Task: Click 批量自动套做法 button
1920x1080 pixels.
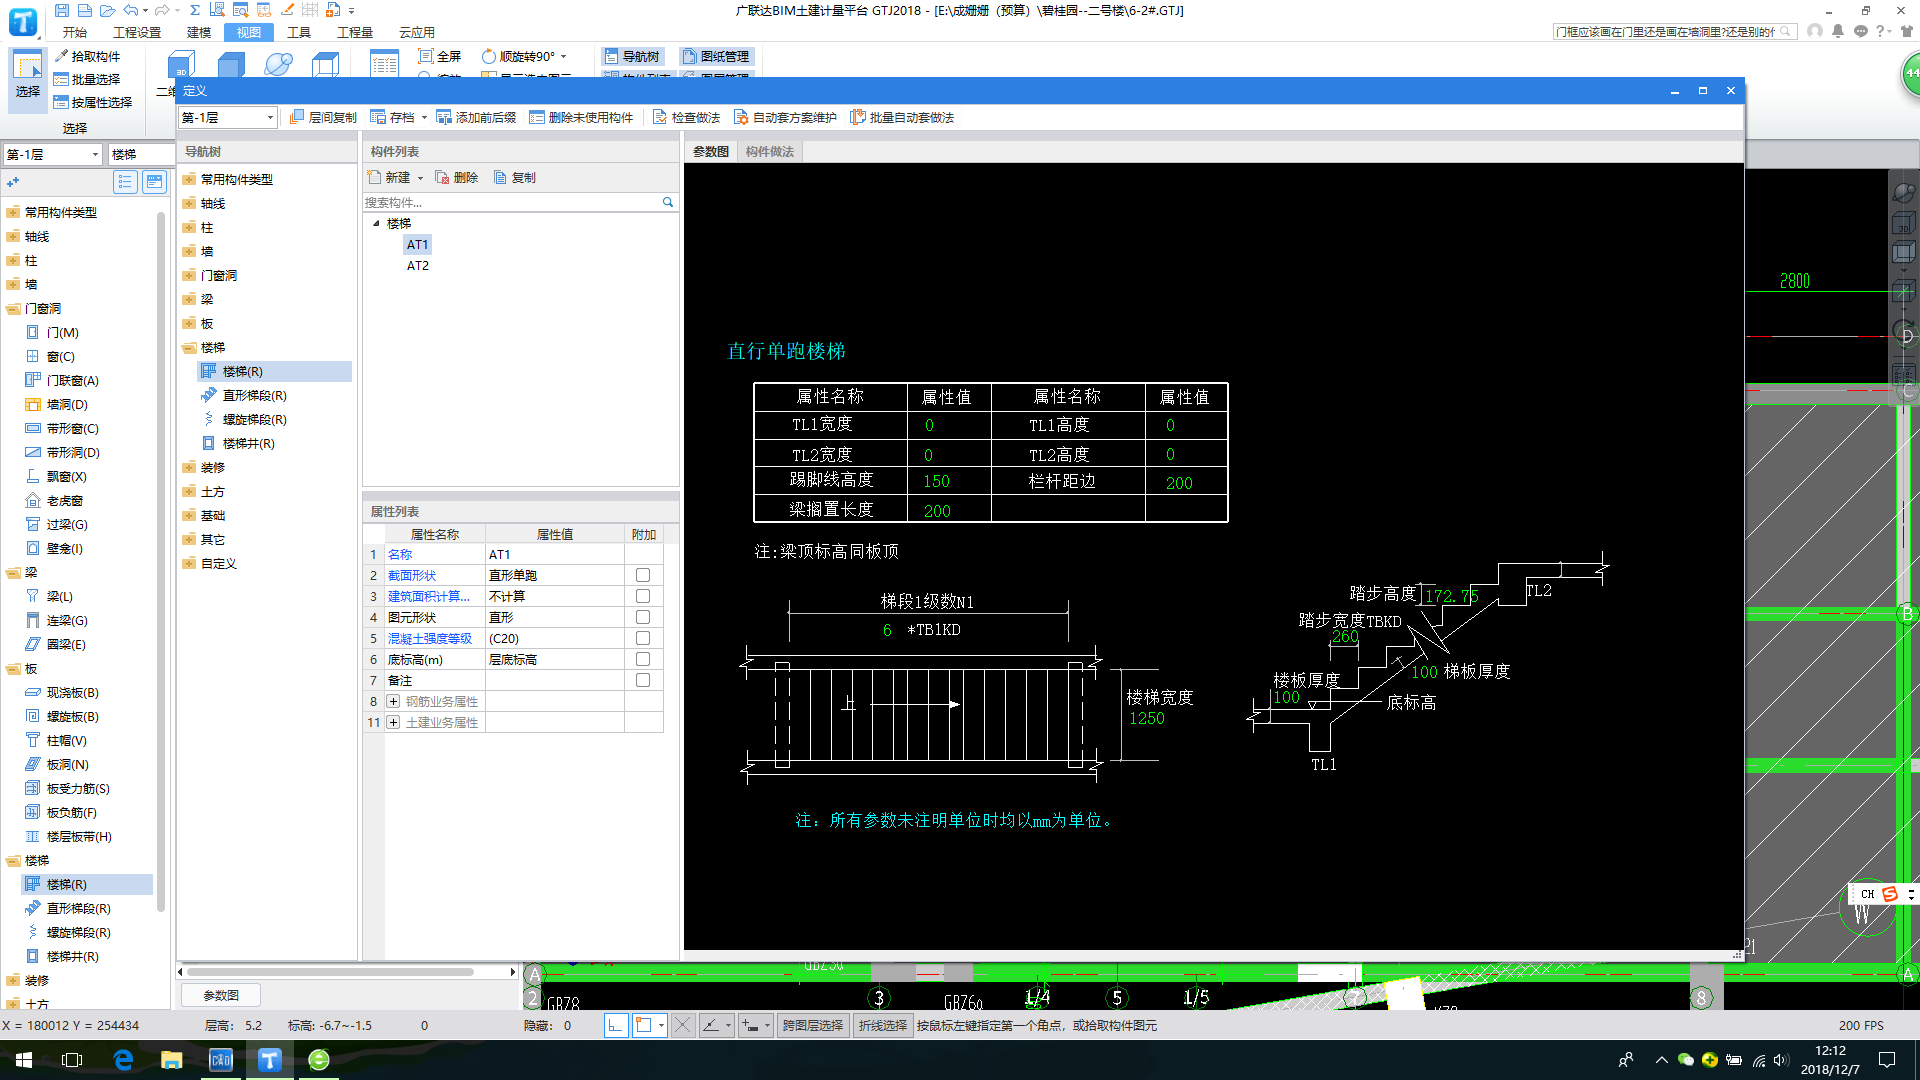Action: pyautogui.click(x=902, y=117)
